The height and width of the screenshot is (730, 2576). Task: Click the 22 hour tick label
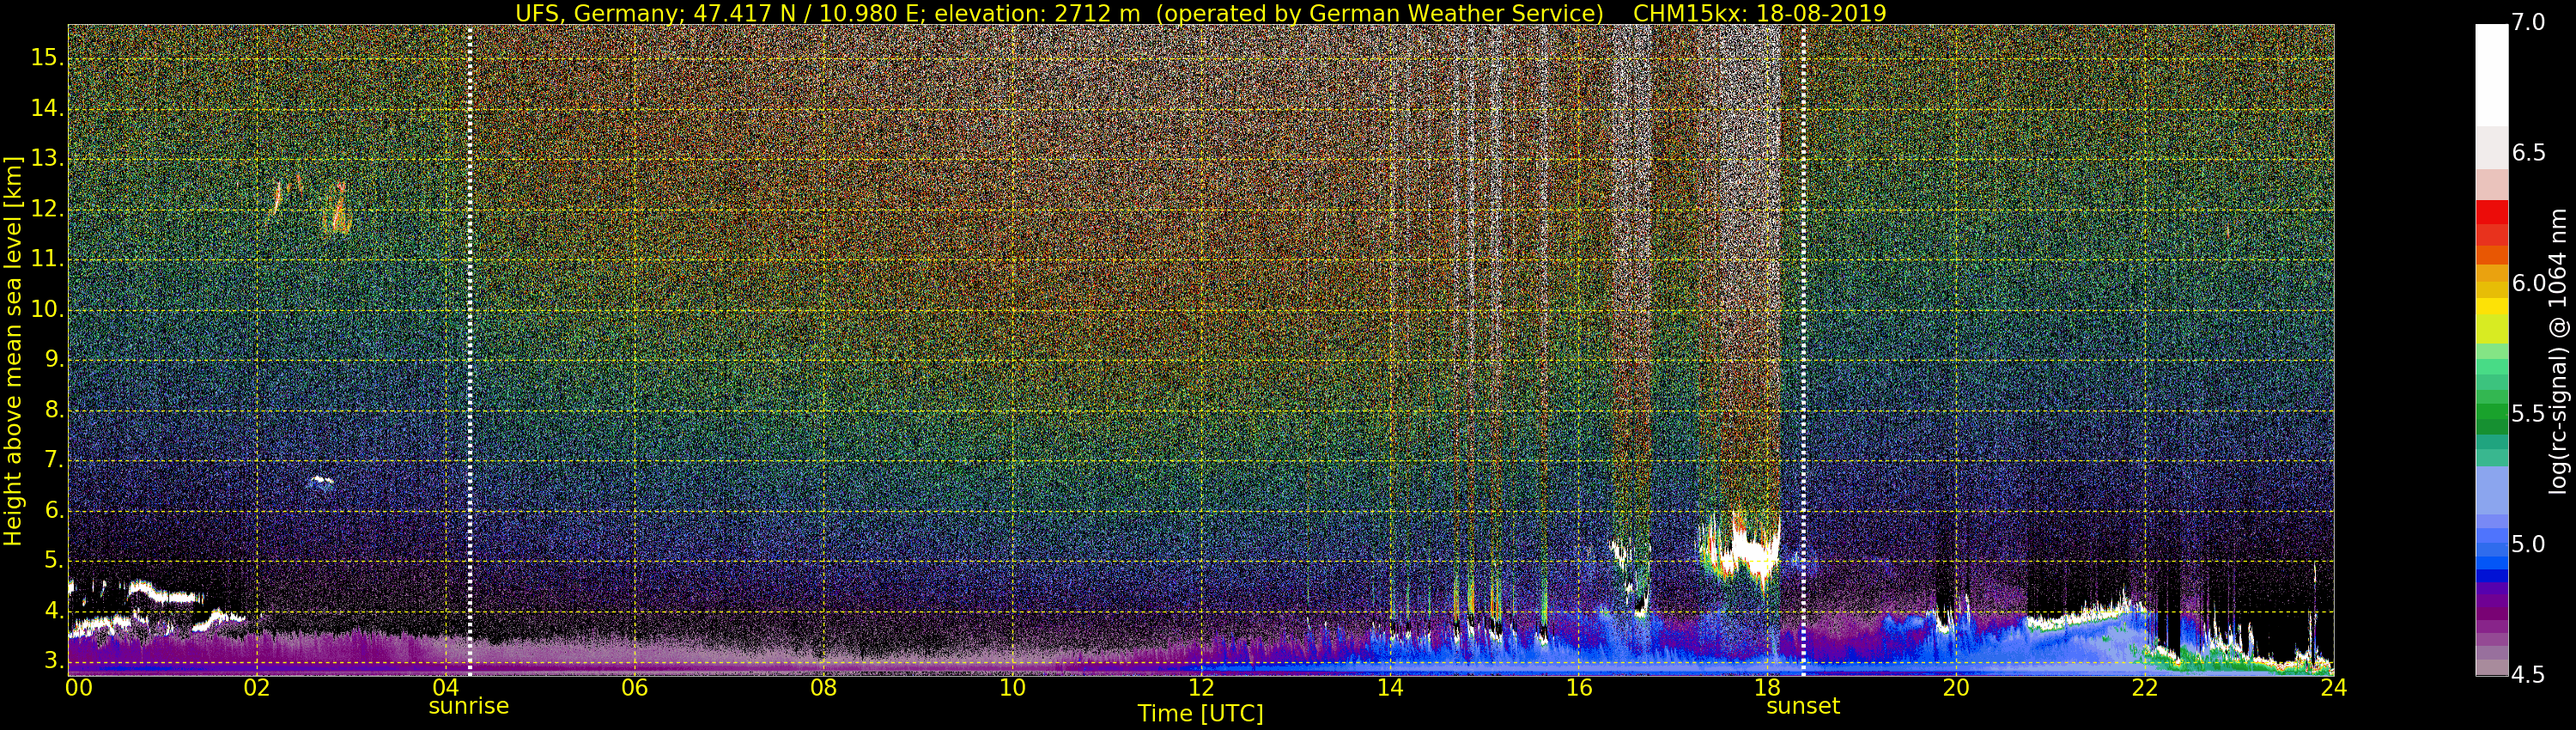2145,688
